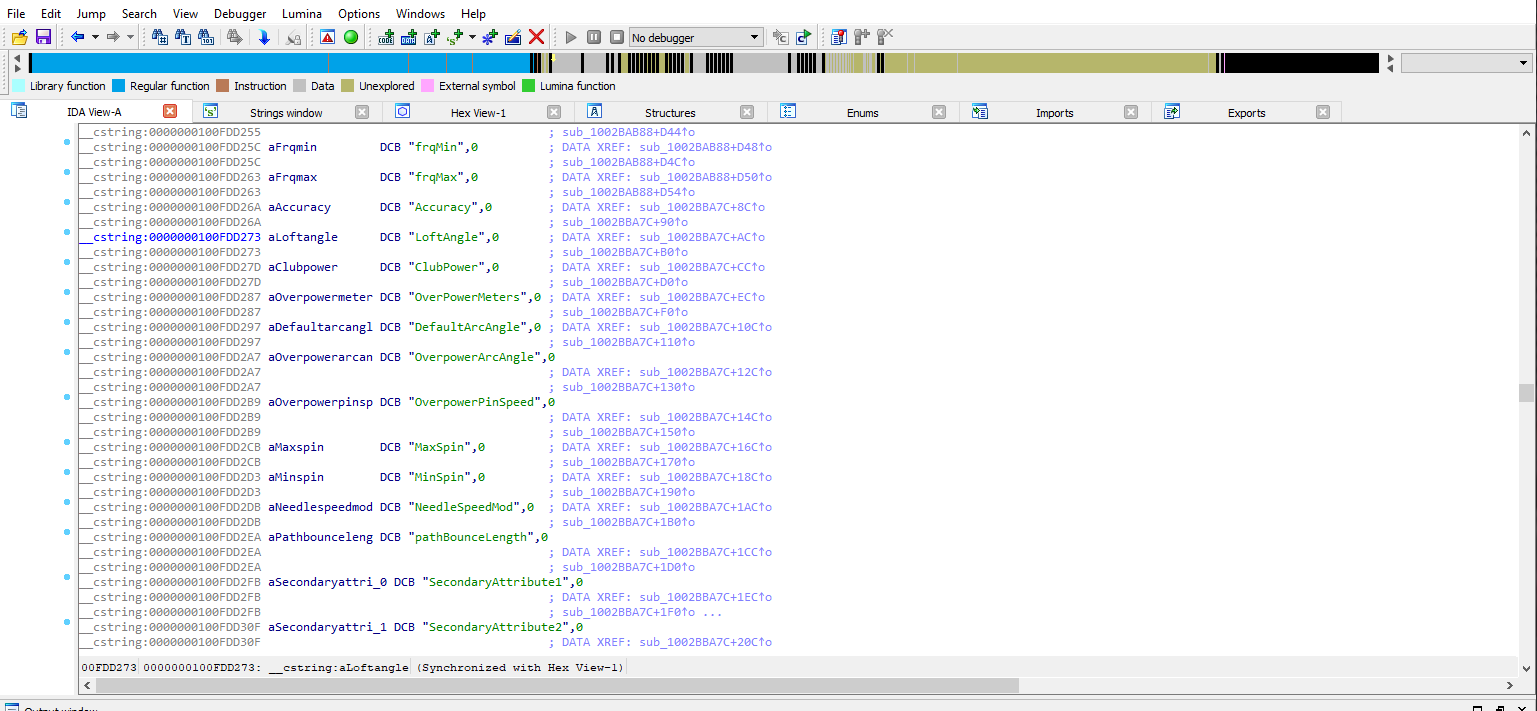The height and width of the screenshot is (711, 1537).
Task: Click the Stop process square button
Action: pos(617,37)
